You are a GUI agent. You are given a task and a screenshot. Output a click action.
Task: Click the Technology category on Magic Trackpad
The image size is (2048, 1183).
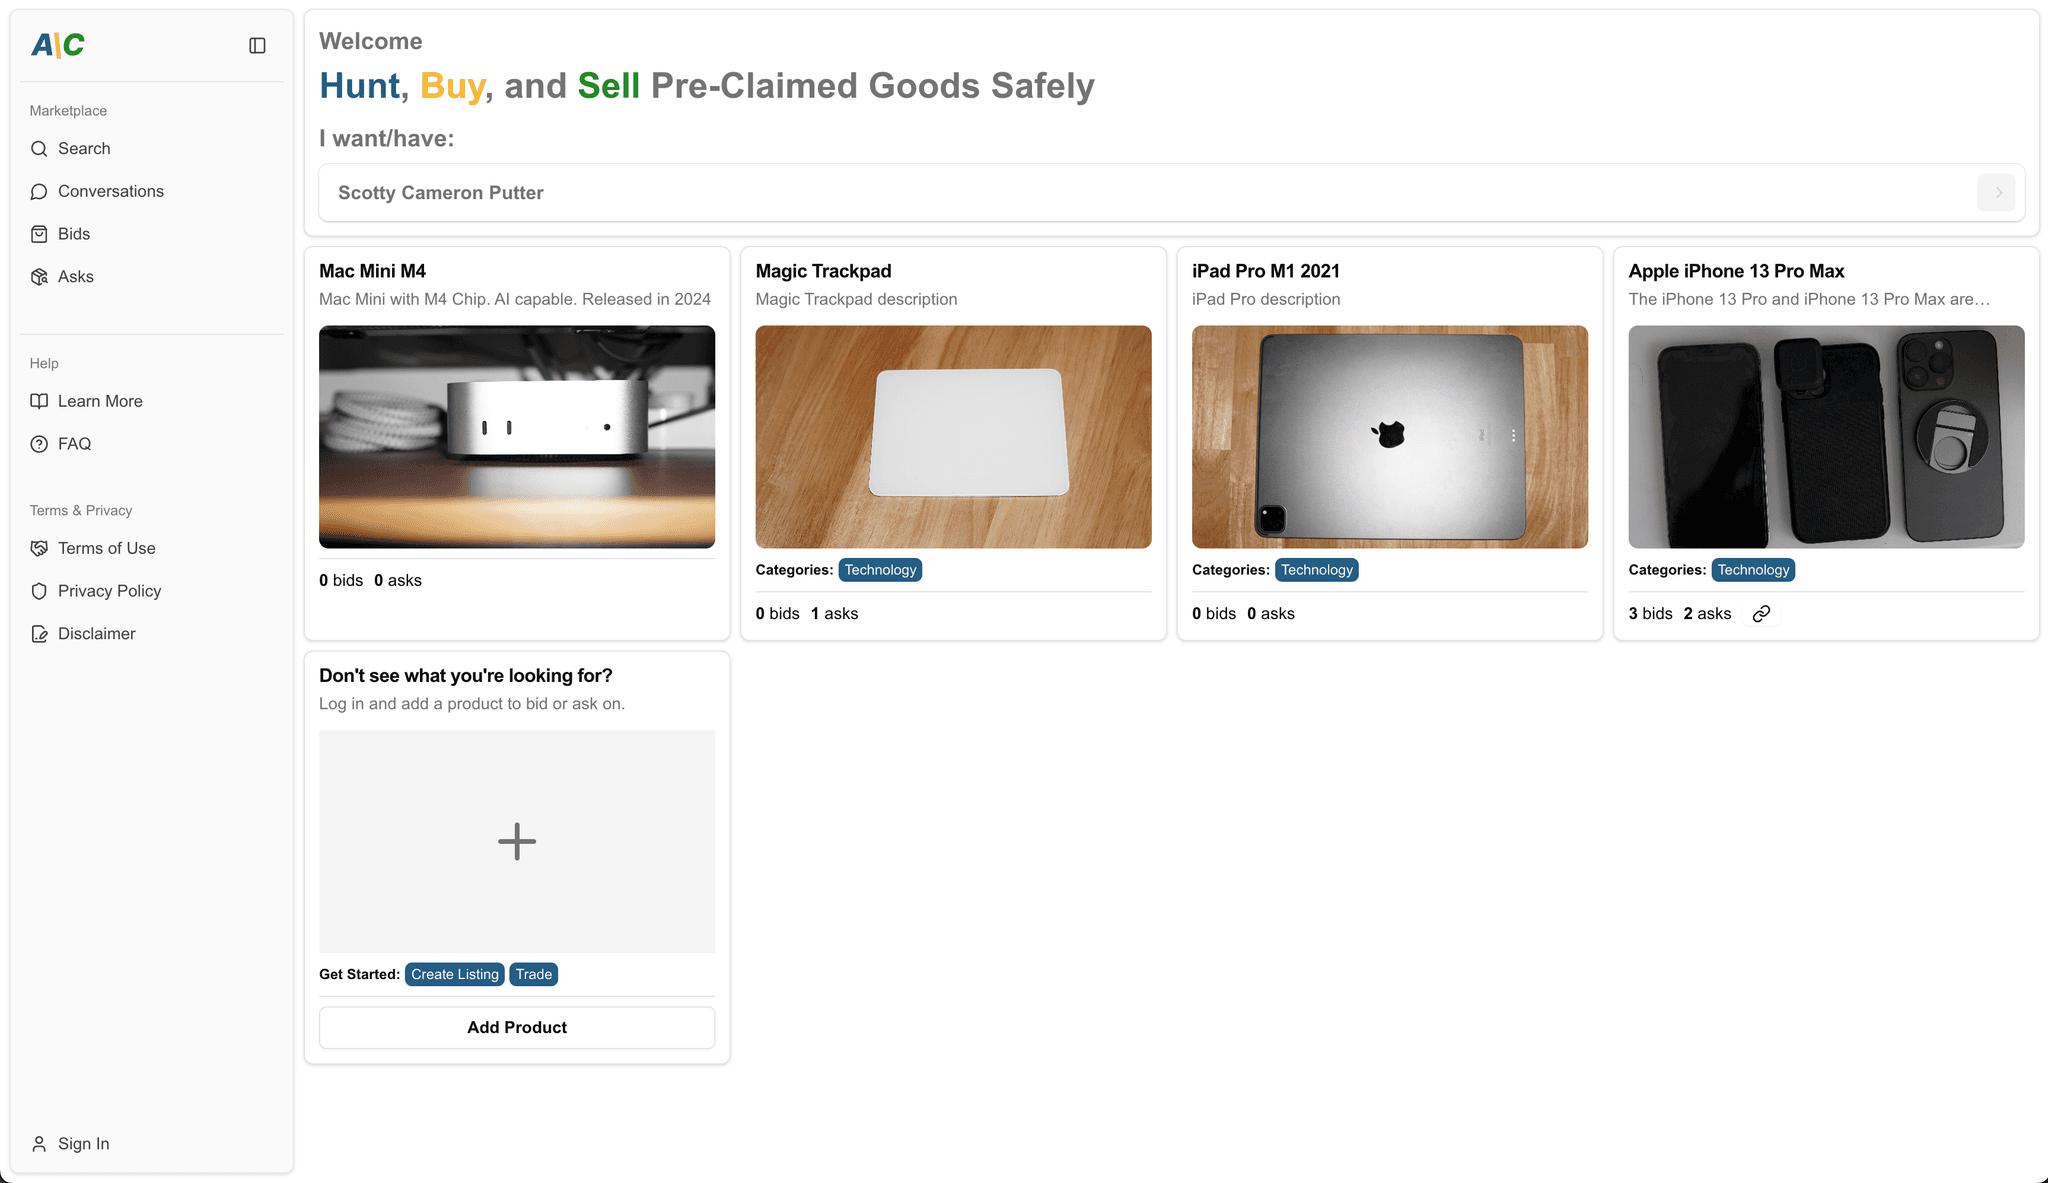click(880, 570)
